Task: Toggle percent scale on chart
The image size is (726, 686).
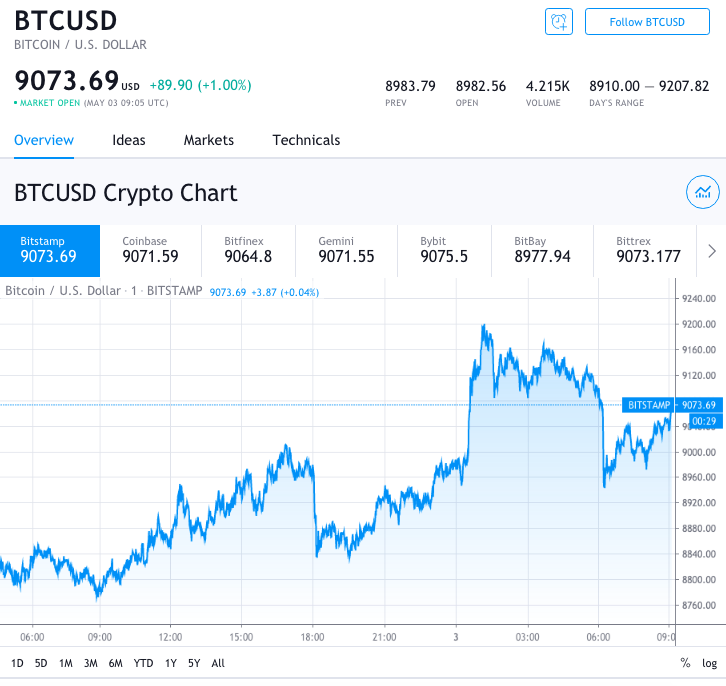Action: pos(685,663)
